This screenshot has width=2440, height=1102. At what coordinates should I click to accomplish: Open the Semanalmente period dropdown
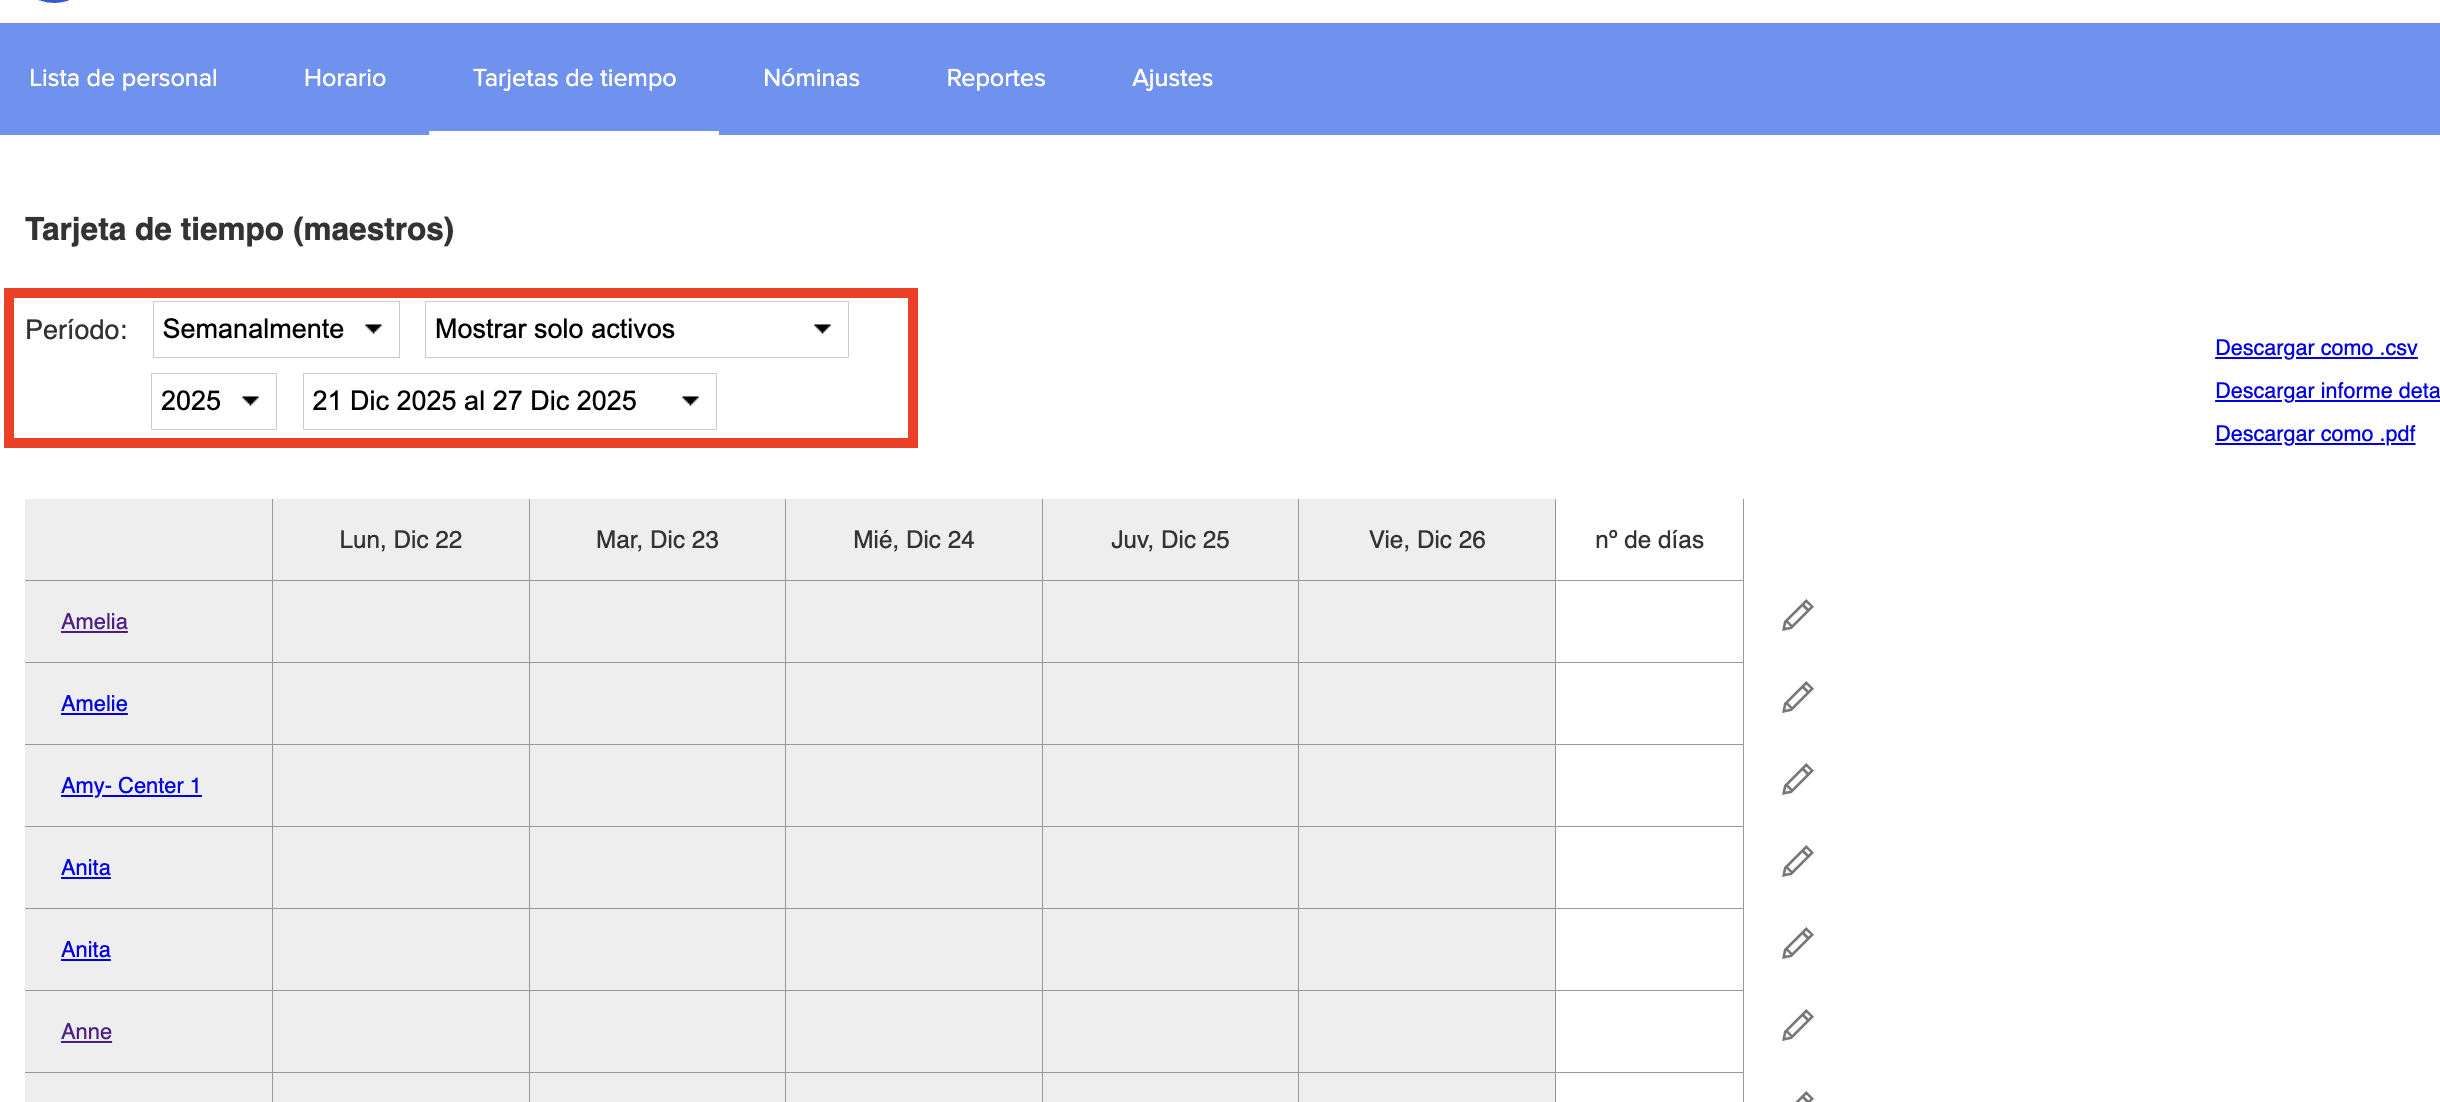(x=275, y=329)
